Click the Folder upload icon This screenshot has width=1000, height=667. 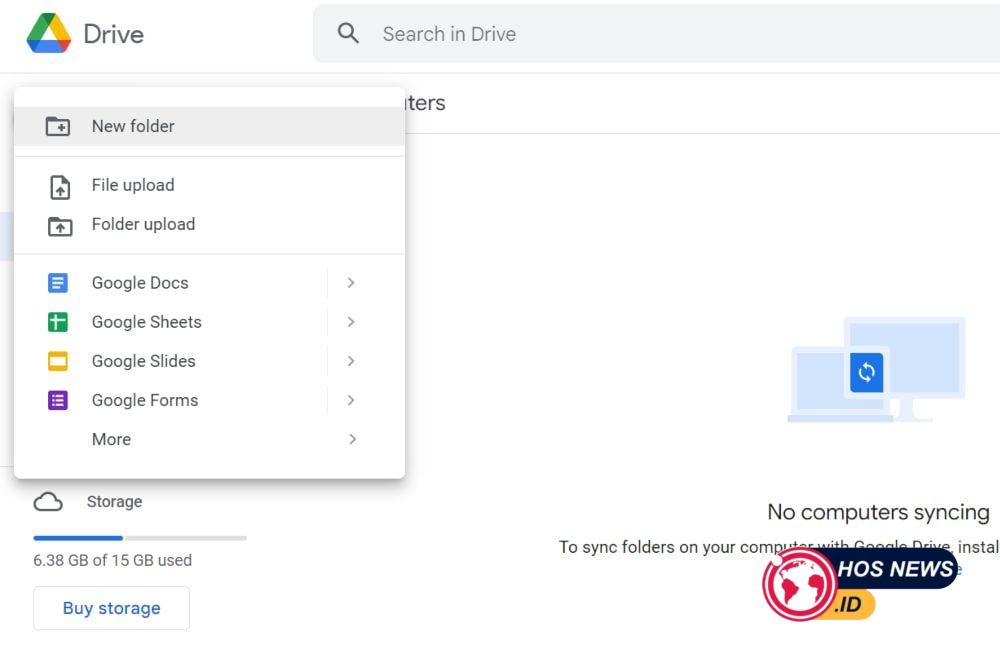(x=60, y=226)
